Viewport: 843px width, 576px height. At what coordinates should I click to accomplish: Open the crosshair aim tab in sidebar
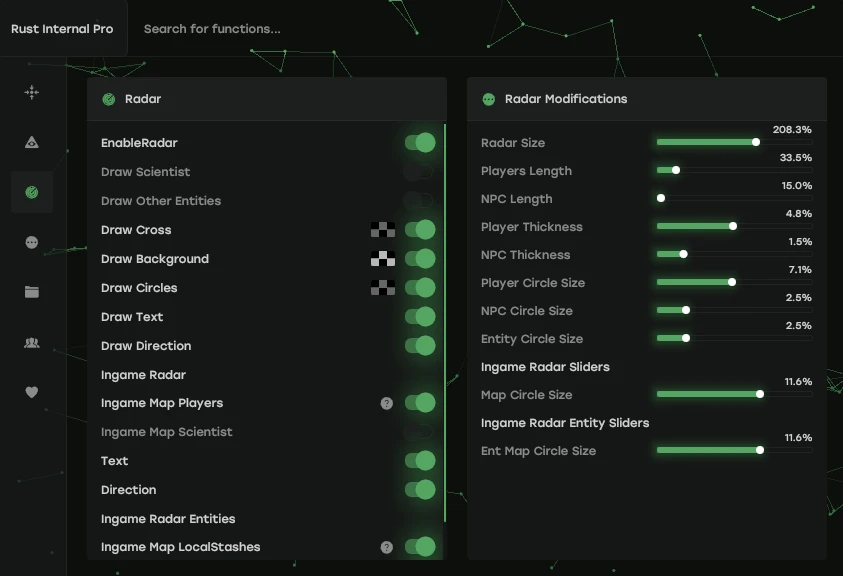(x=32, y=93)
